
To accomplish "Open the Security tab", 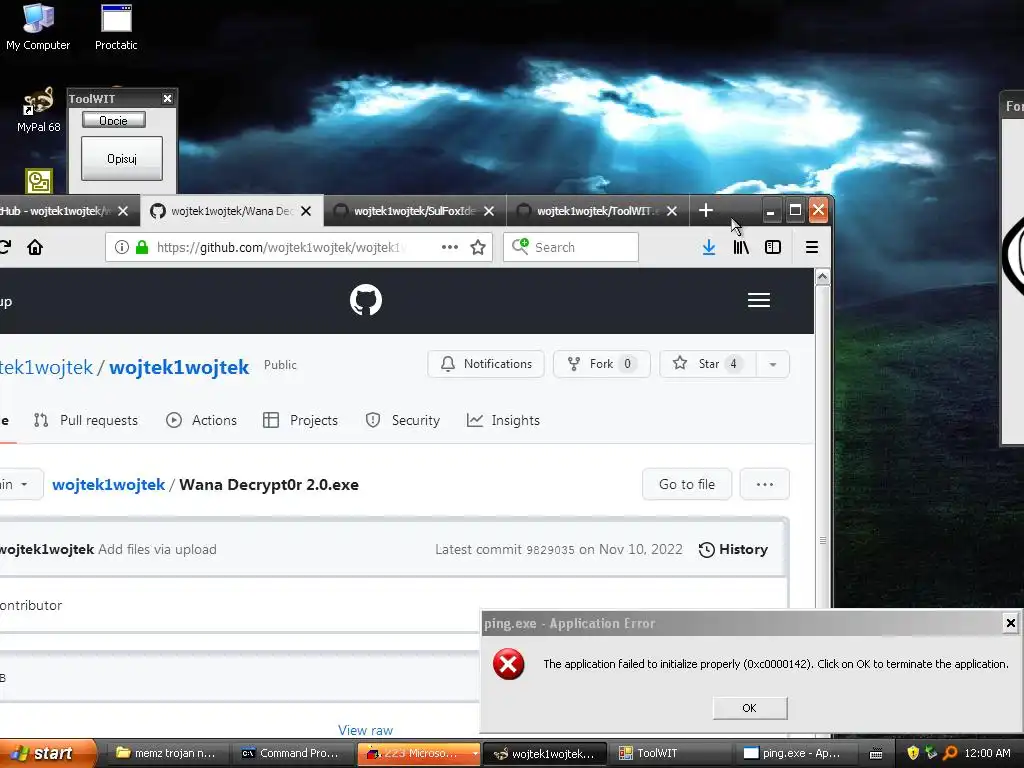I will click(x=402, y=421).
